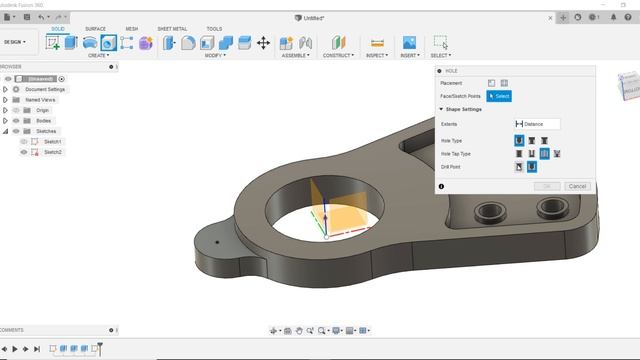Collapse the Sketches node
Image resolution: width=640 pixels, height=360 pixels.
(x=5, y=131)
